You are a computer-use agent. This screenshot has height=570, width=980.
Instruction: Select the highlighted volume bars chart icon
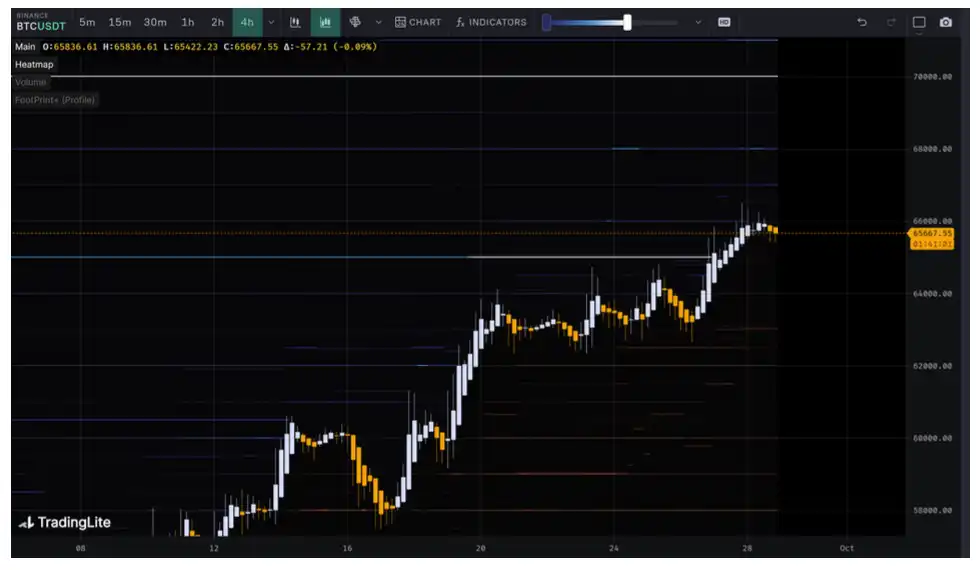coord(325,22)
